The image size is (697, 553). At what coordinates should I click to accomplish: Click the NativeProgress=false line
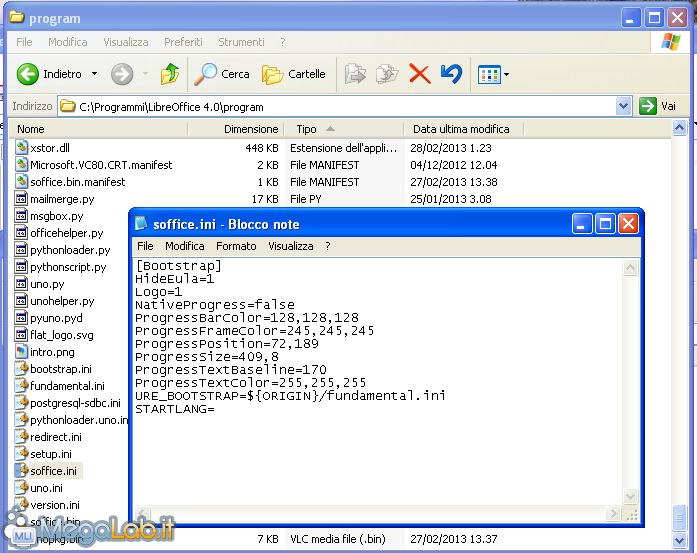coord(215,305)
